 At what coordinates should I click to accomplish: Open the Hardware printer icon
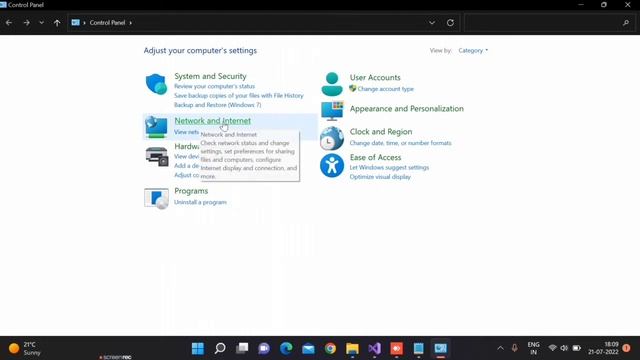157,156
